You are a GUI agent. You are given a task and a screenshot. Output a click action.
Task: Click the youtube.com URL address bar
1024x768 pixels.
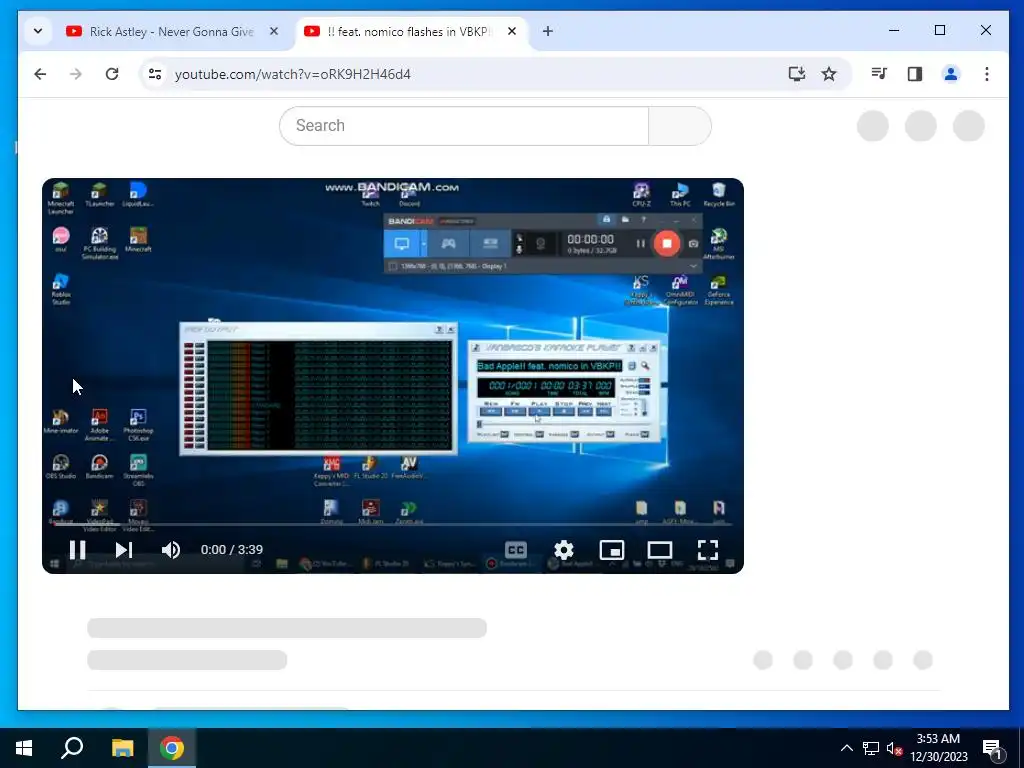293,74
